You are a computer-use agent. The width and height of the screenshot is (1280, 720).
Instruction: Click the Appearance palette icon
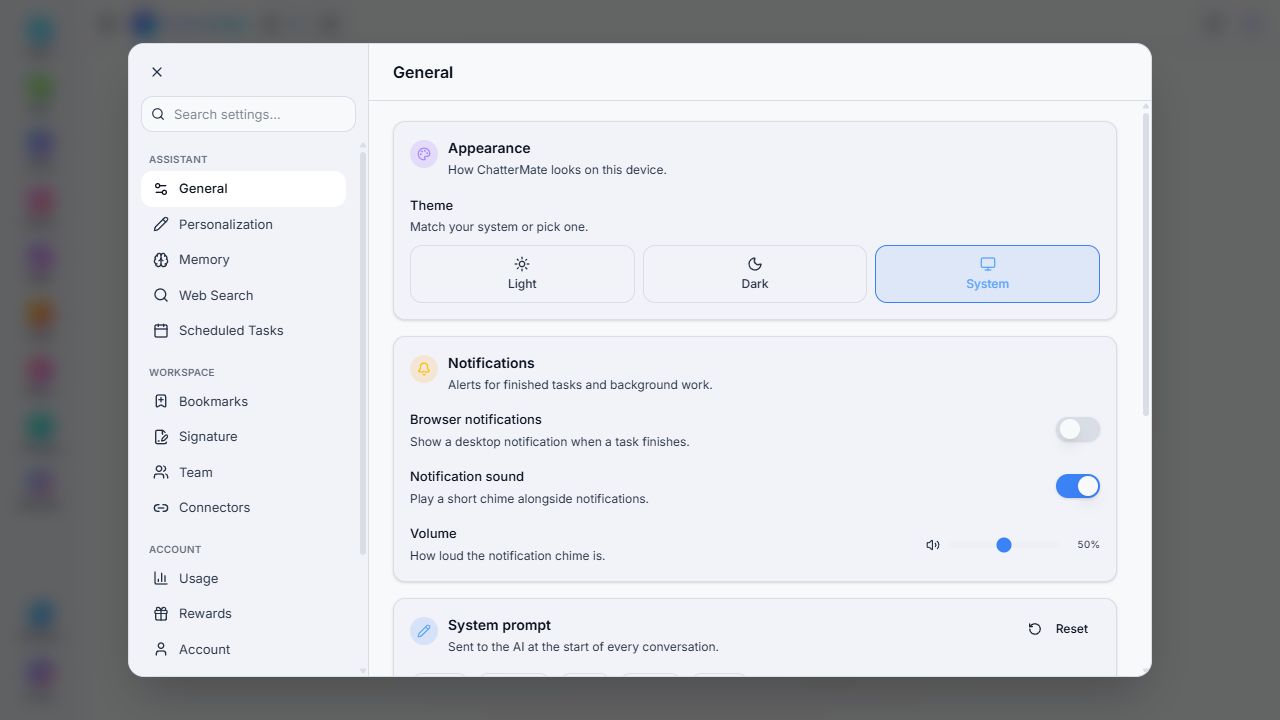pyautogui.click(x=424, y=154)
